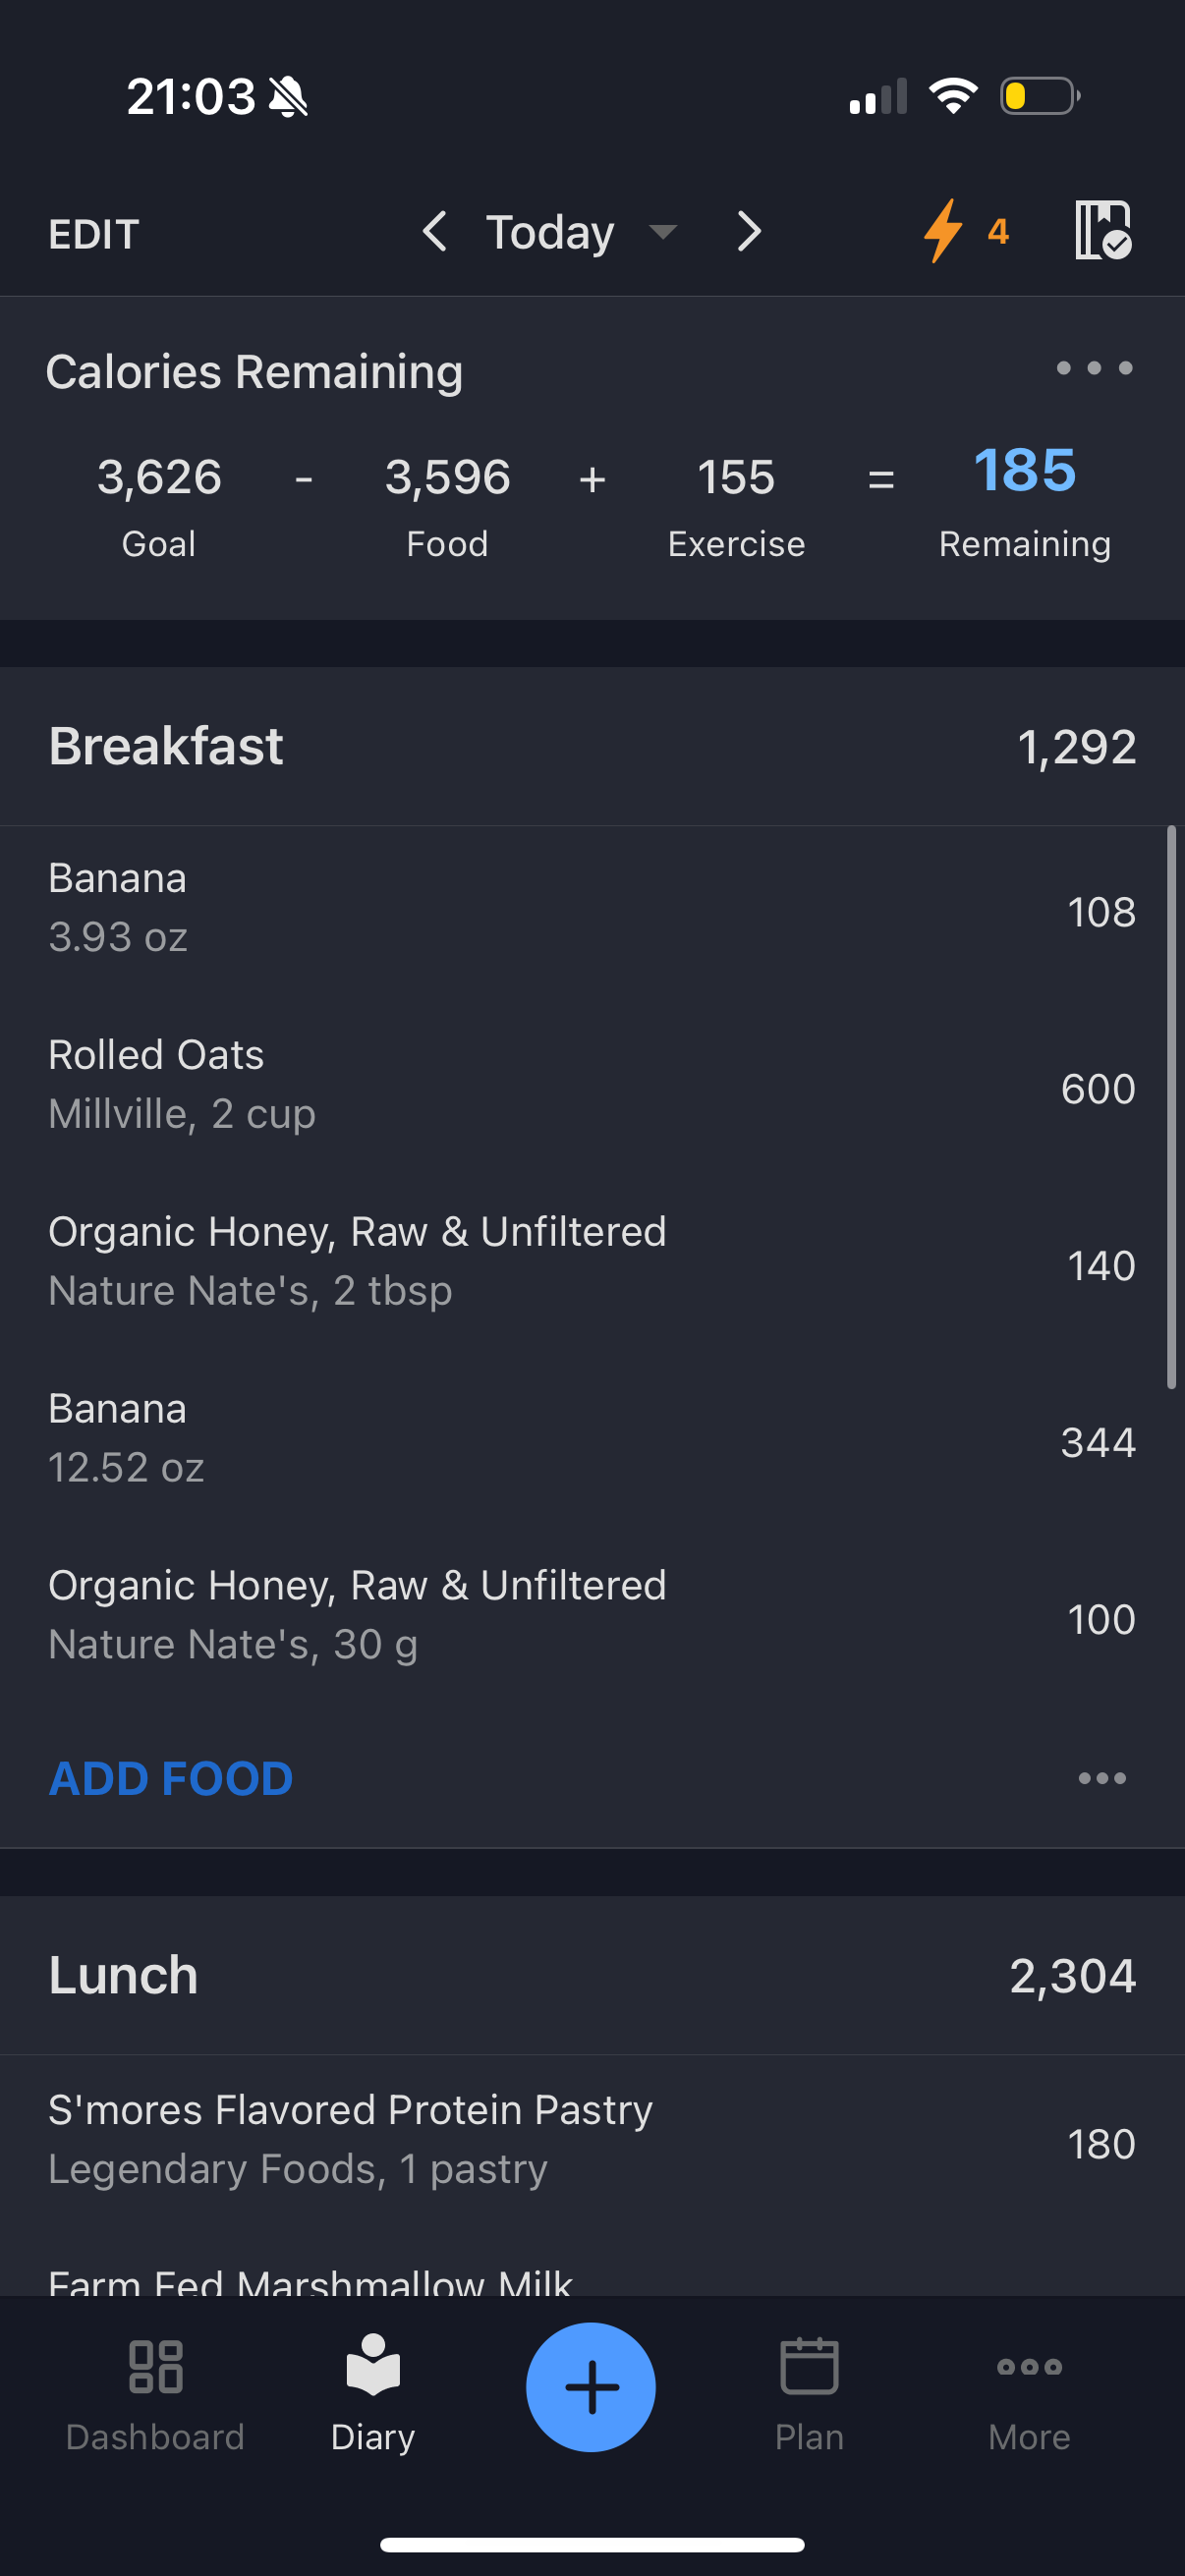This screenshot has height=2576, width=1185.
Task: Tap the blue plus add button
Action: click(591, 2387)
